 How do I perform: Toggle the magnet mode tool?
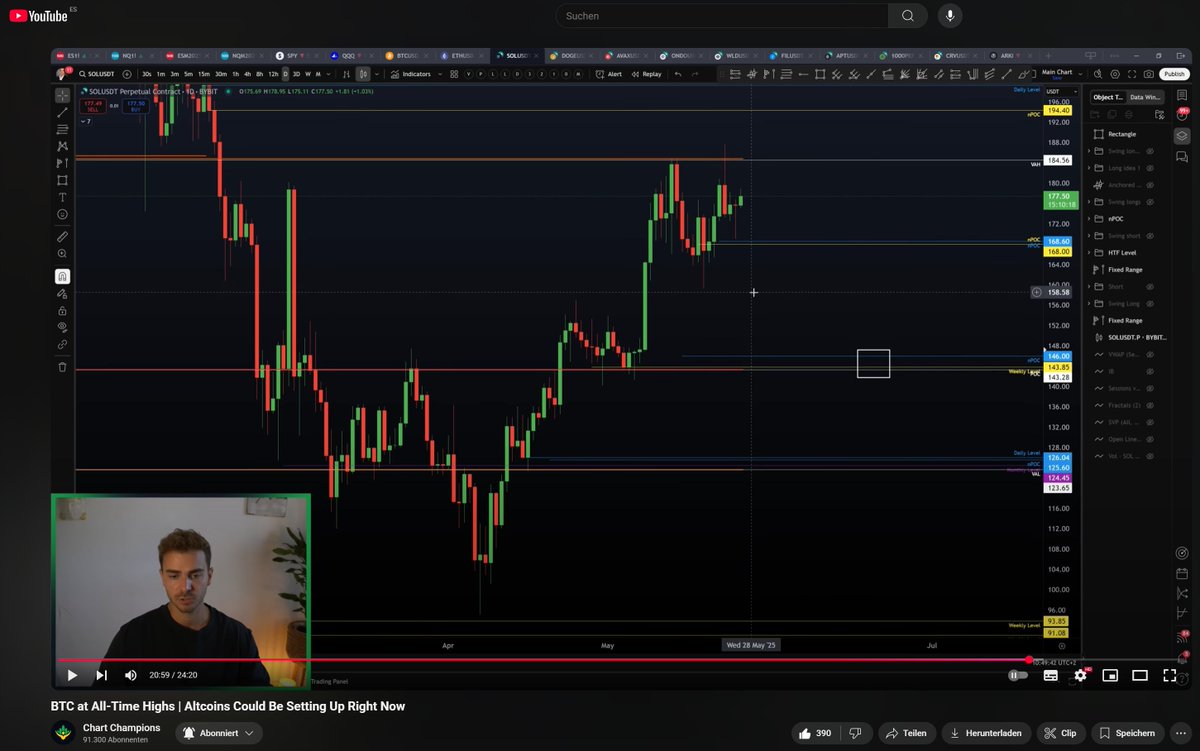click(62, 276)
